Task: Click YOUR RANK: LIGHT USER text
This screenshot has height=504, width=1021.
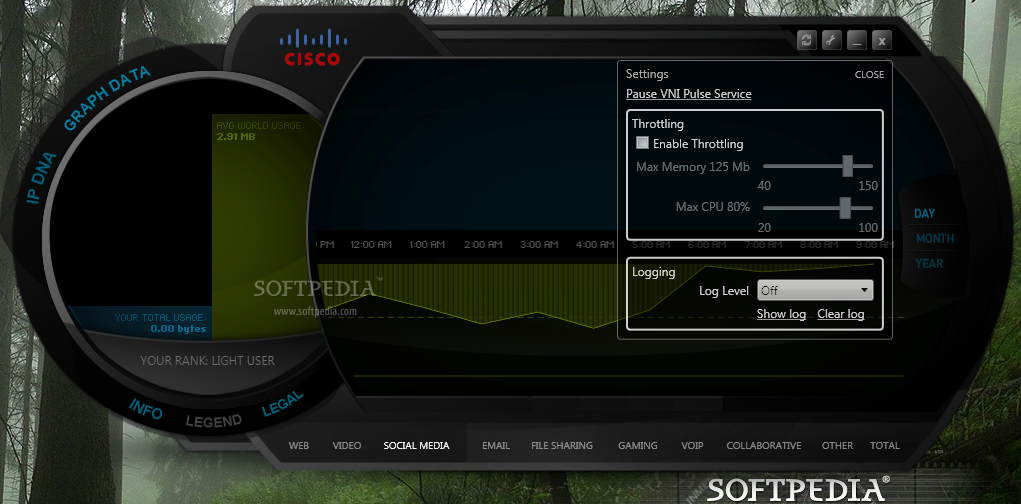Action: [207, 360]
